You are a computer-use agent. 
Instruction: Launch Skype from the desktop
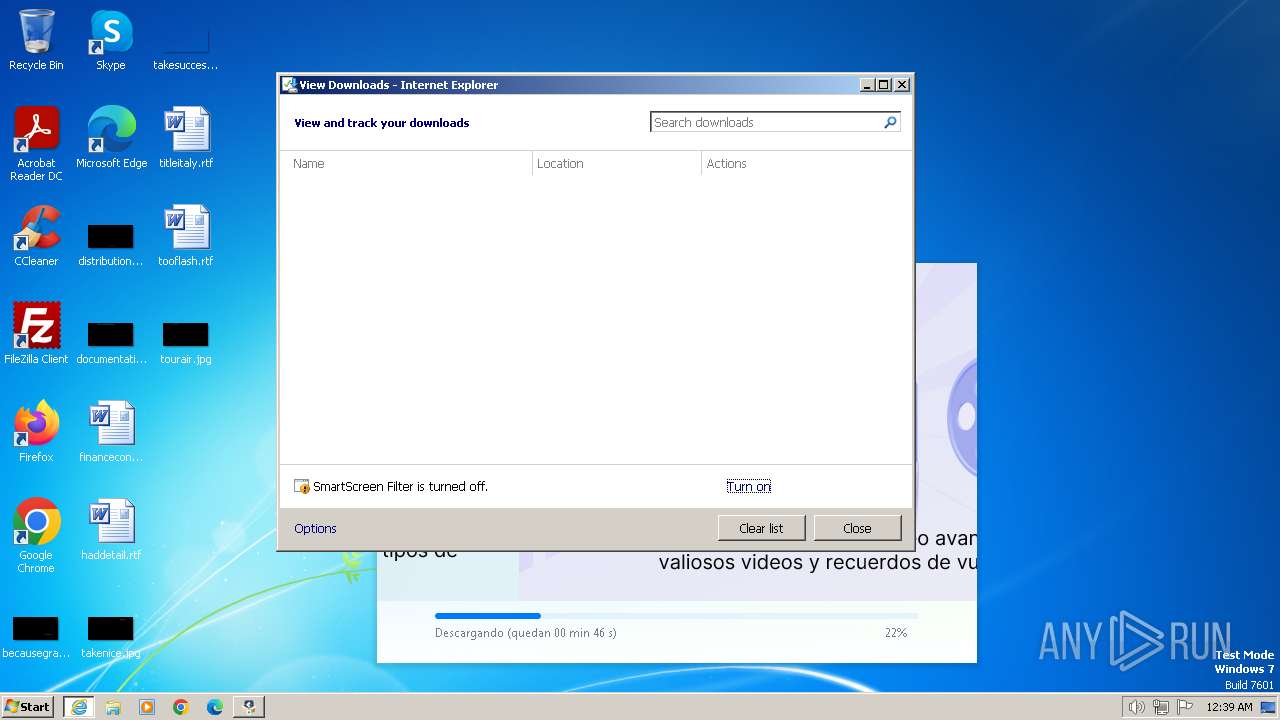click(110, 40)
